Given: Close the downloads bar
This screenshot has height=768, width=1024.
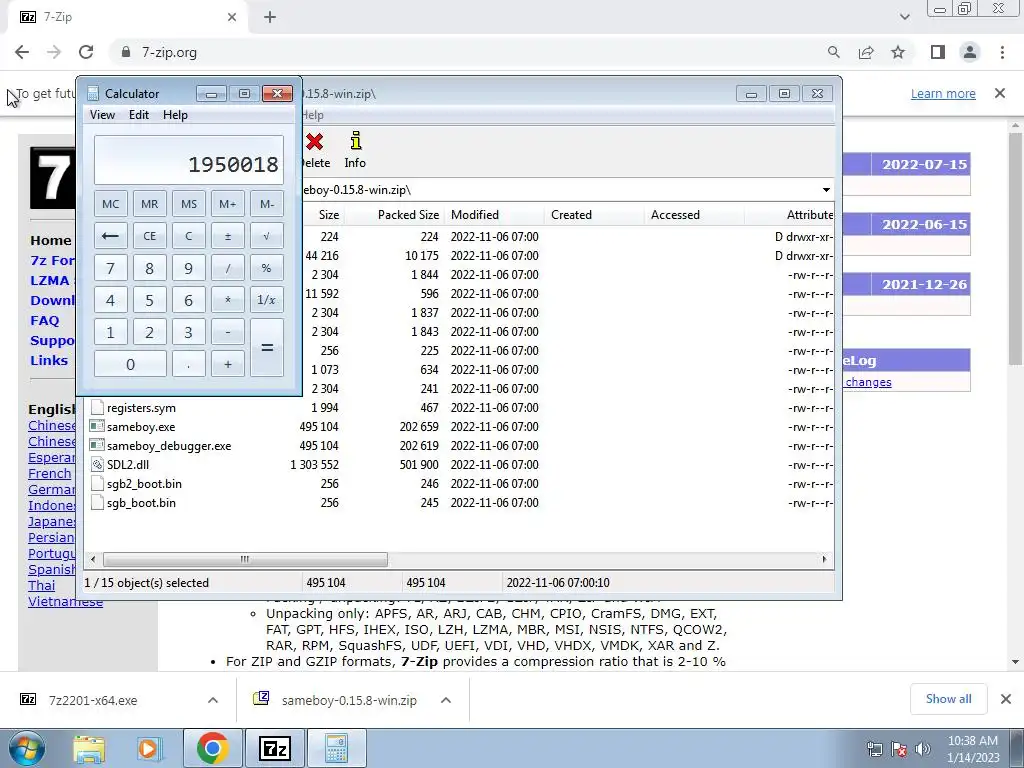Looking at the screenshot, I should (1006, 699).
